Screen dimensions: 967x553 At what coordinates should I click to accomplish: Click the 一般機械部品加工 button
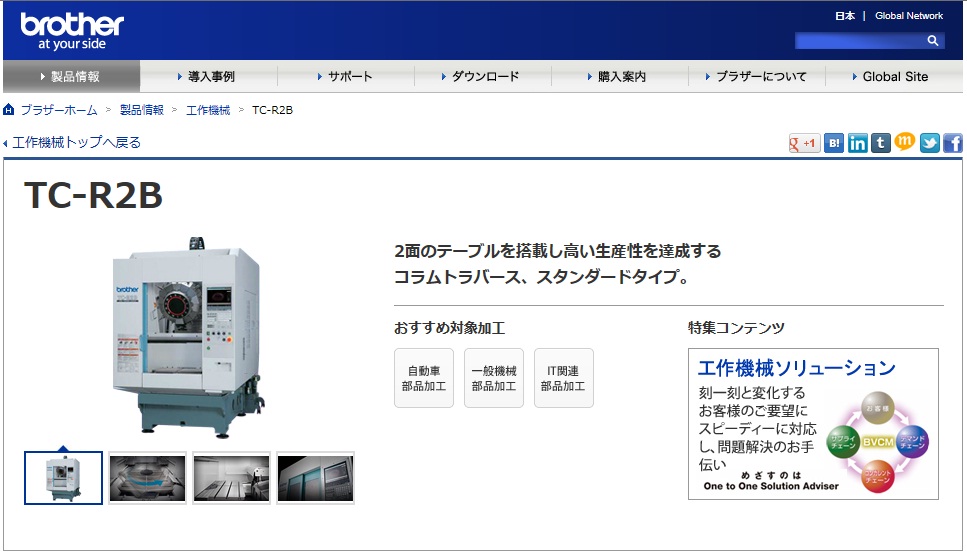493,378
